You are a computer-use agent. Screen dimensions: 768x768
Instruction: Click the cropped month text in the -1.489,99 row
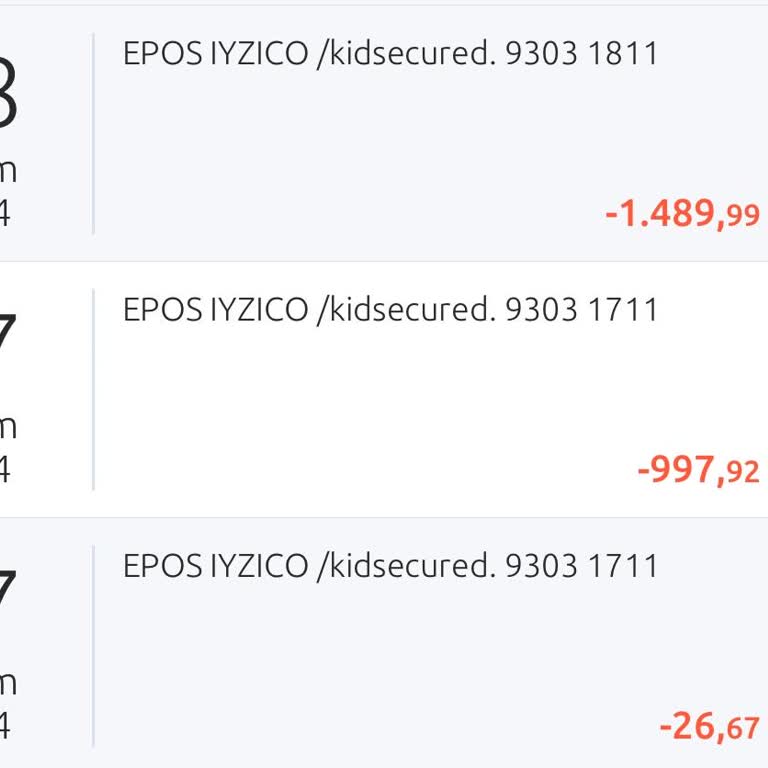point(8,171)
